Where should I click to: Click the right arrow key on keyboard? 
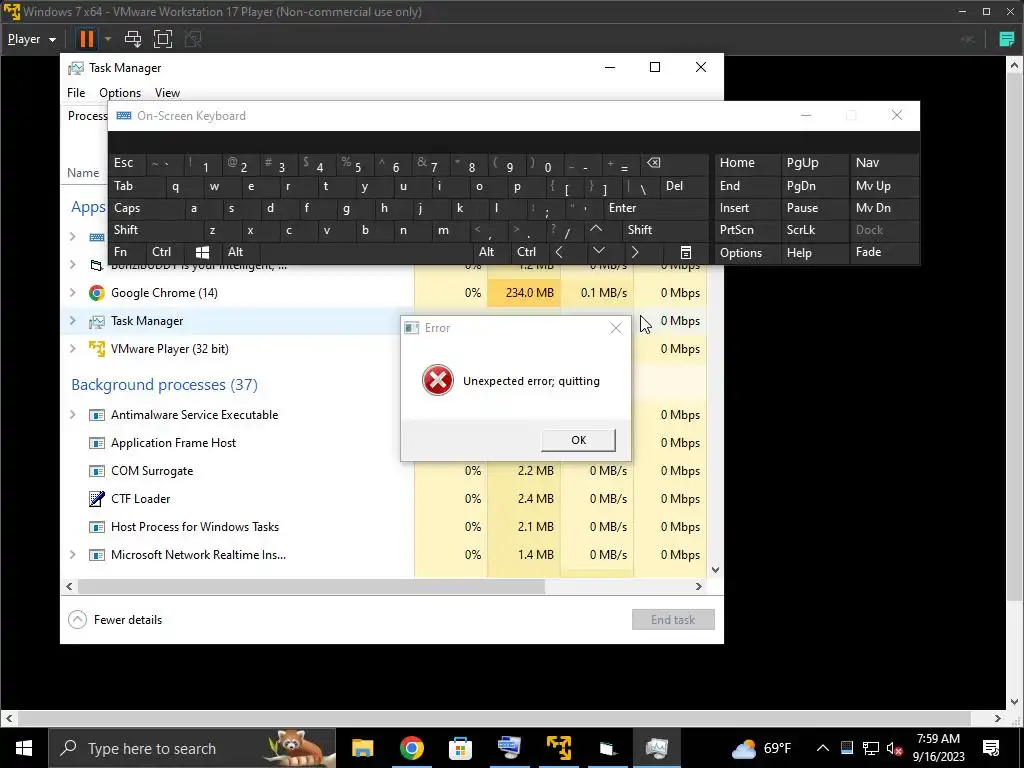click(634, 252)
